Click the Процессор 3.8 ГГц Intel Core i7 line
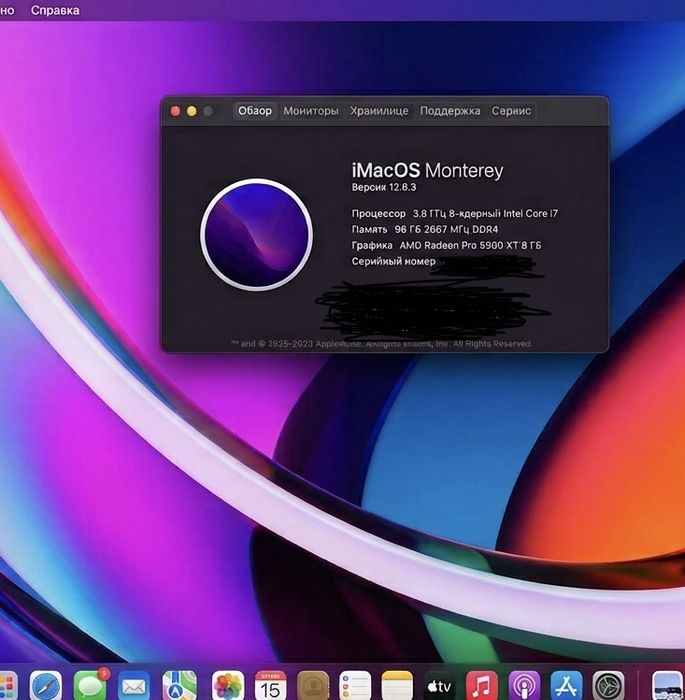 tap(455, 213)
